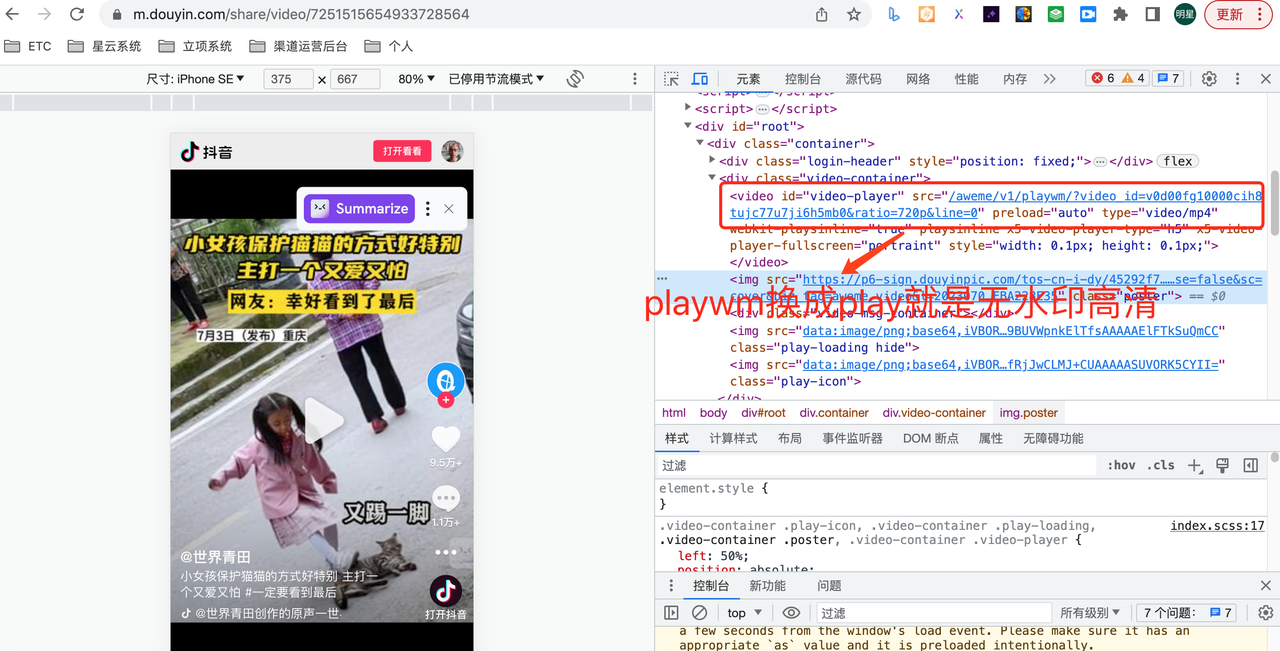The image size is (1280, 651).
Task: Collapse the div id="root" node
Action: coord(688,126)
